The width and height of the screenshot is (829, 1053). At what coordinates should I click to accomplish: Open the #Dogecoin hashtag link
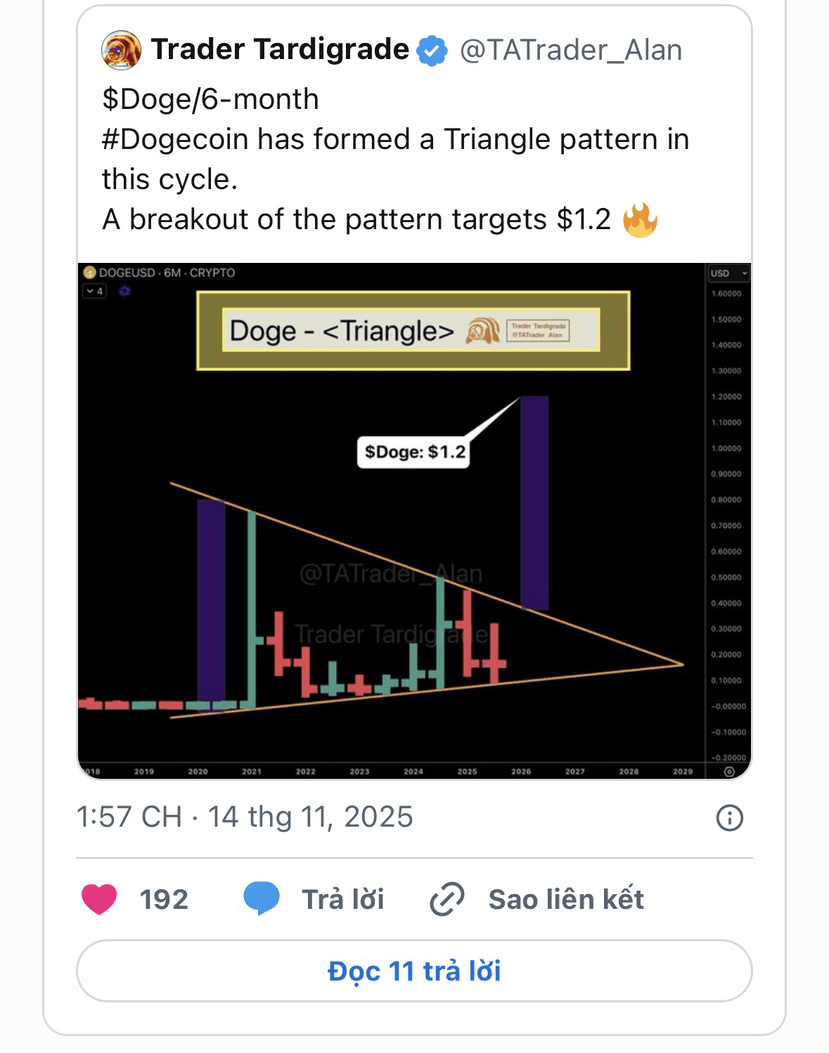176,140
